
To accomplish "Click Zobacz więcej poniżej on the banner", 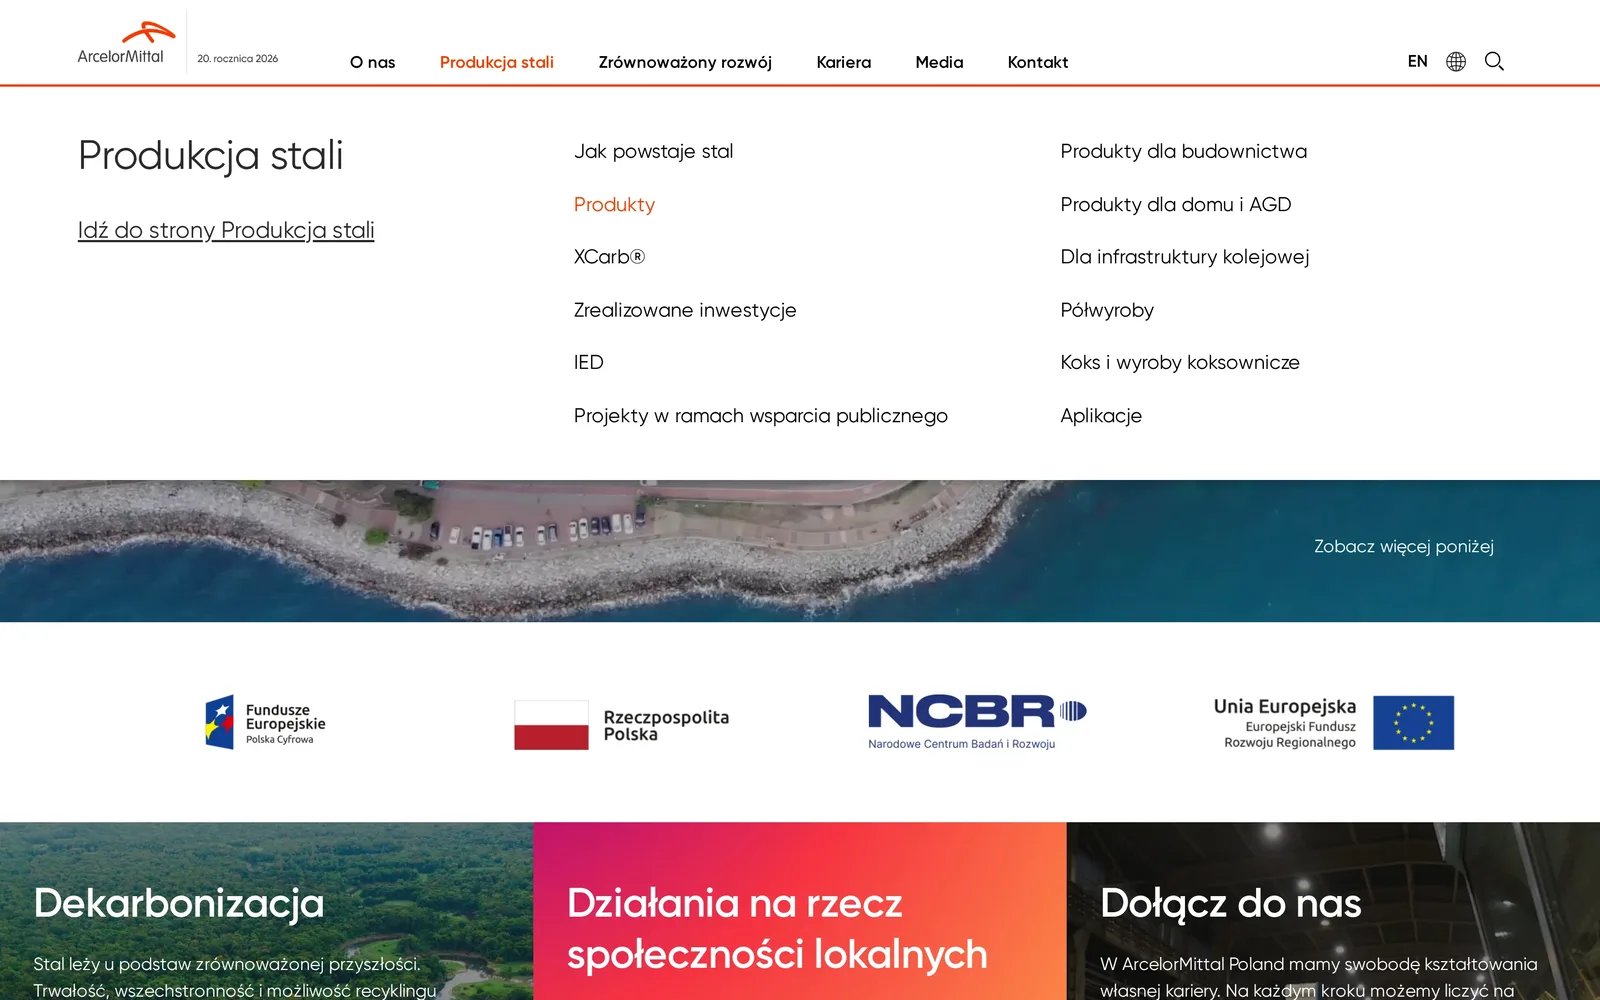I will tap(1403, 547).
